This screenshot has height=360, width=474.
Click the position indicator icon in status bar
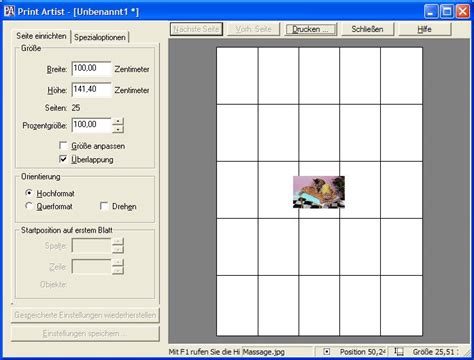coord(327,351)
